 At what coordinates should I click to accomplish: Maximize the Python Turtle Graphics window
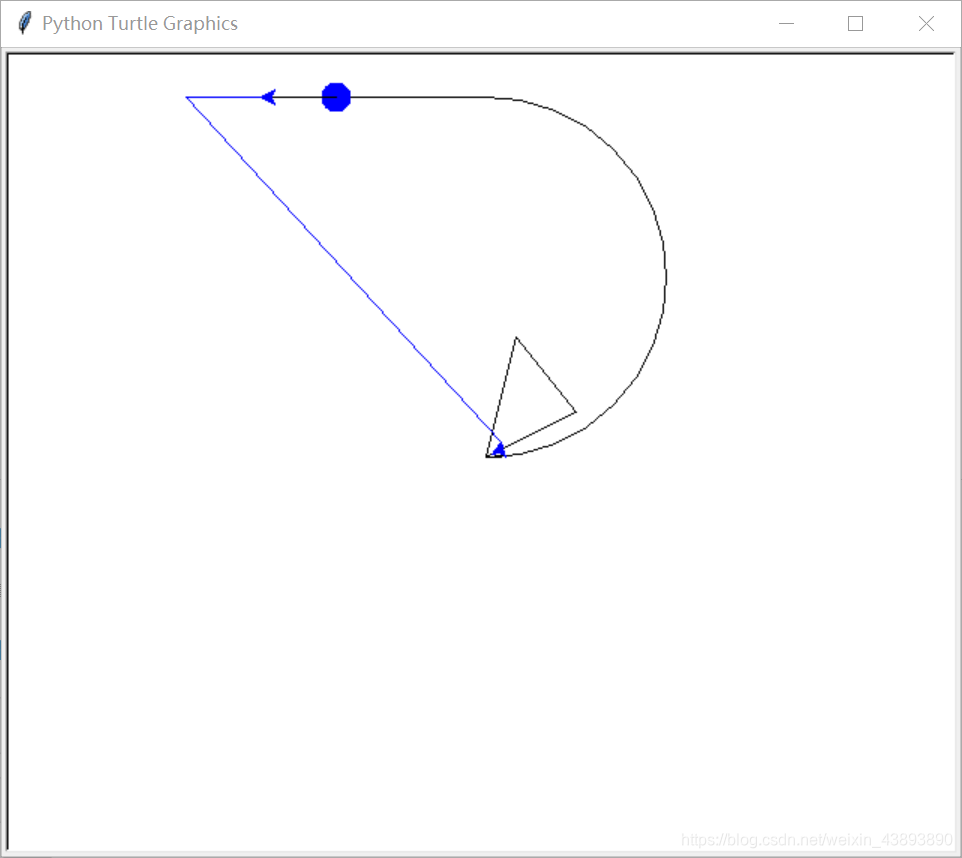[855, 23]
